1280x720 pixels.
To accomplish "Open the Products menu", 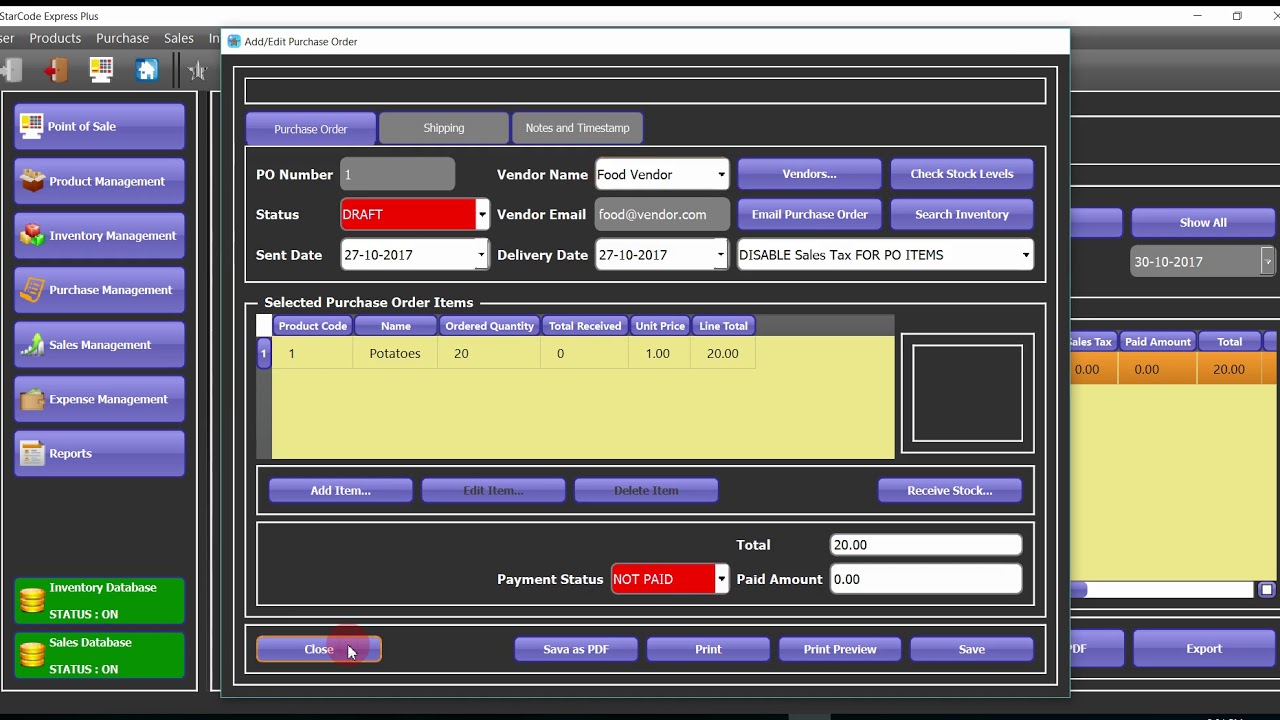I will [55, 38].
